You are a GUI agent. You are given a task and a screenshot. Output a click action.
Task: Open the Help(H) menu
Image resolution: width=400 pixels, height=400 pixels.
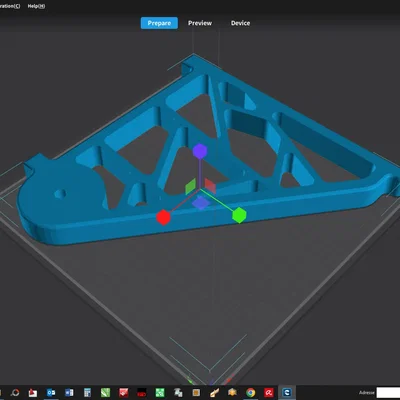36,6
